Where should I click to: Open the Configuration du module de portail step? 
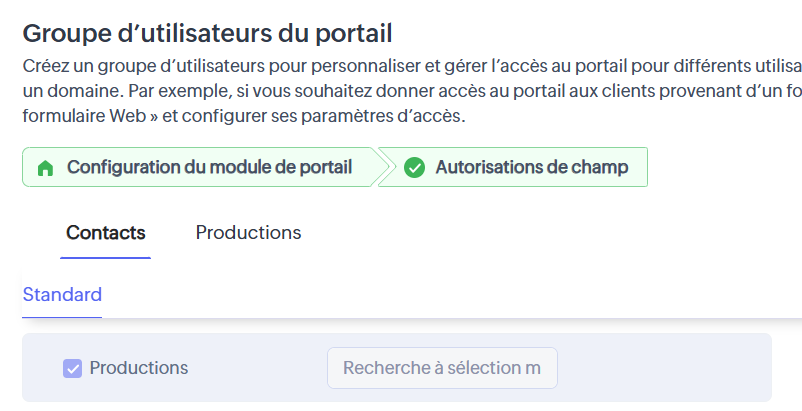click(200, 167)
